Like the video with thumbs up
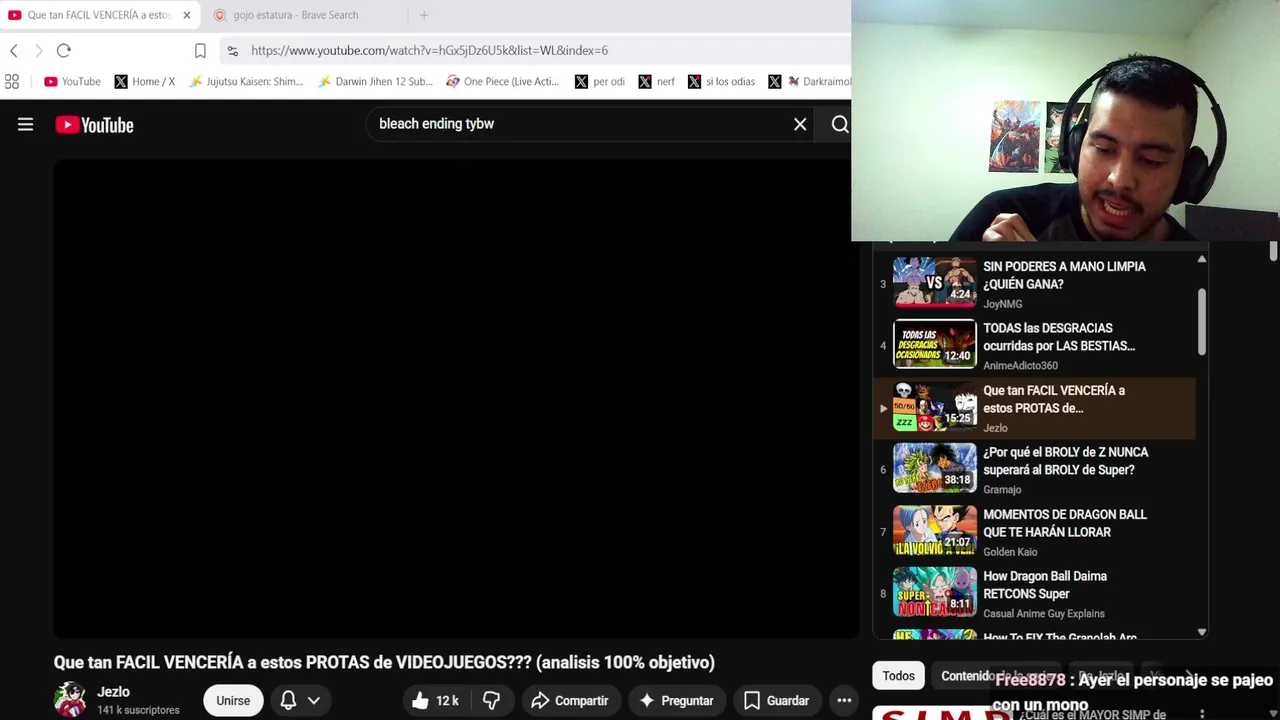Image resolution: width=1280 pixels, height=720 pixels. click(x=434, y=700)
